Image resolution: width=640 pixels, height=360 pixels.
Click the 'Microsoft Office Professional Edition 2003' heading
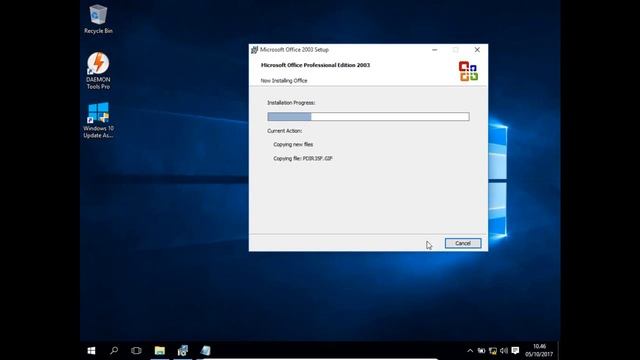pyautogui.click(x=315, y=65)
